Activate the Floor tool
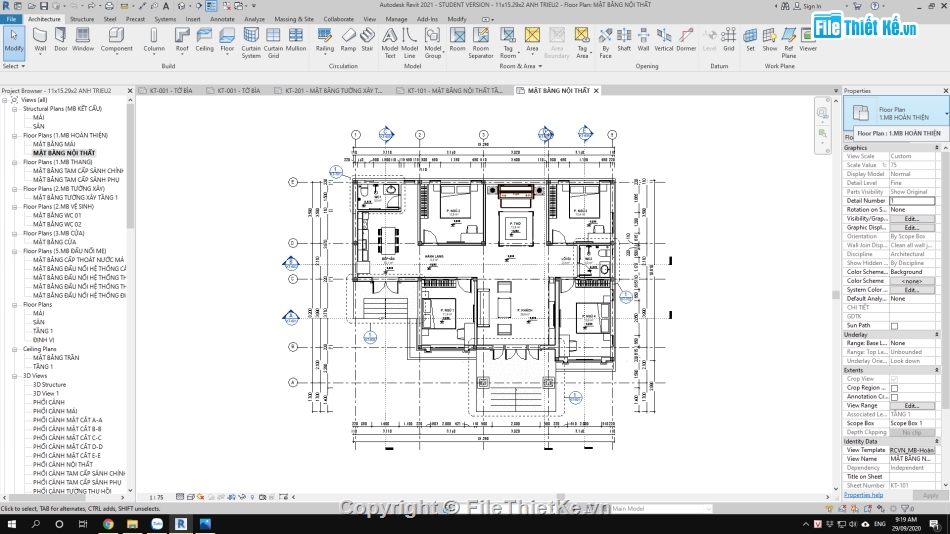The image size is (950, 534). 227,40
